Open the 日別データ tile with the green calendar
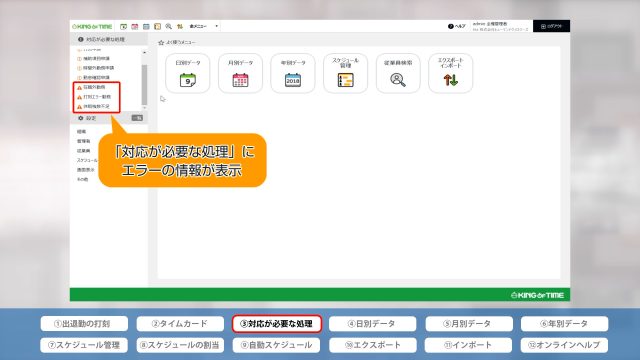Screen dimensions: 640x360 pos(188,73)
